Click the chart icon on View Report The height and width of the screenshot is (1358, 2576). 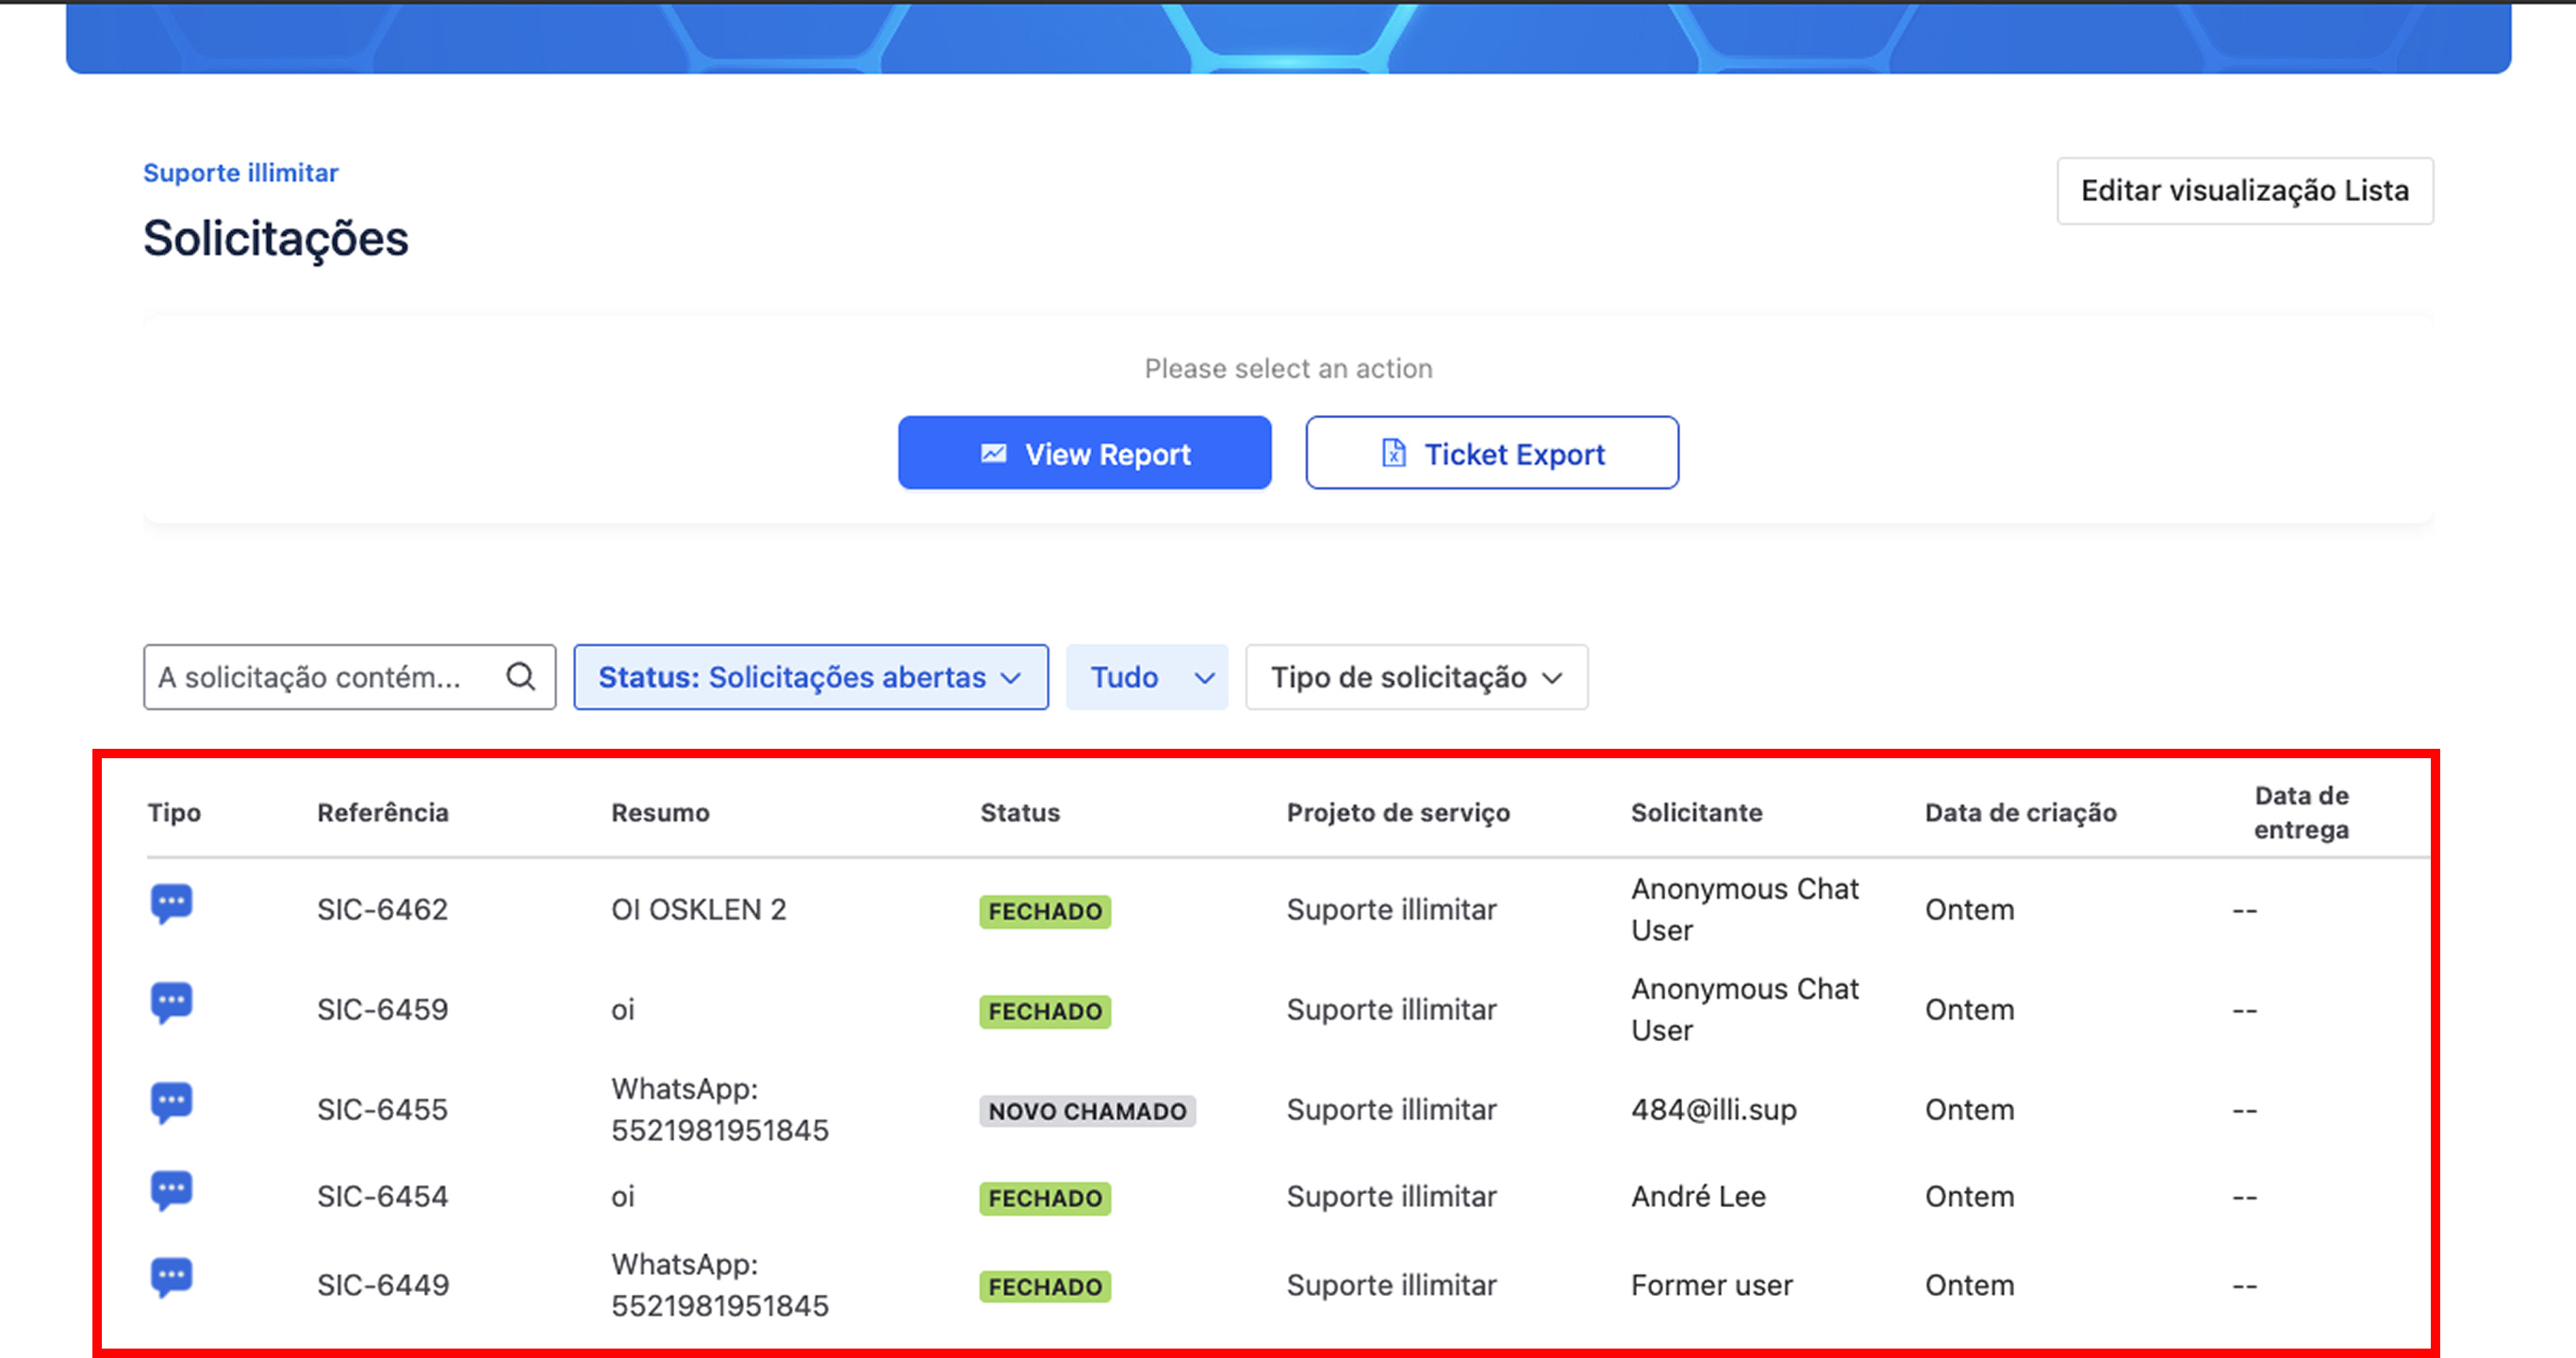(993, 454)
